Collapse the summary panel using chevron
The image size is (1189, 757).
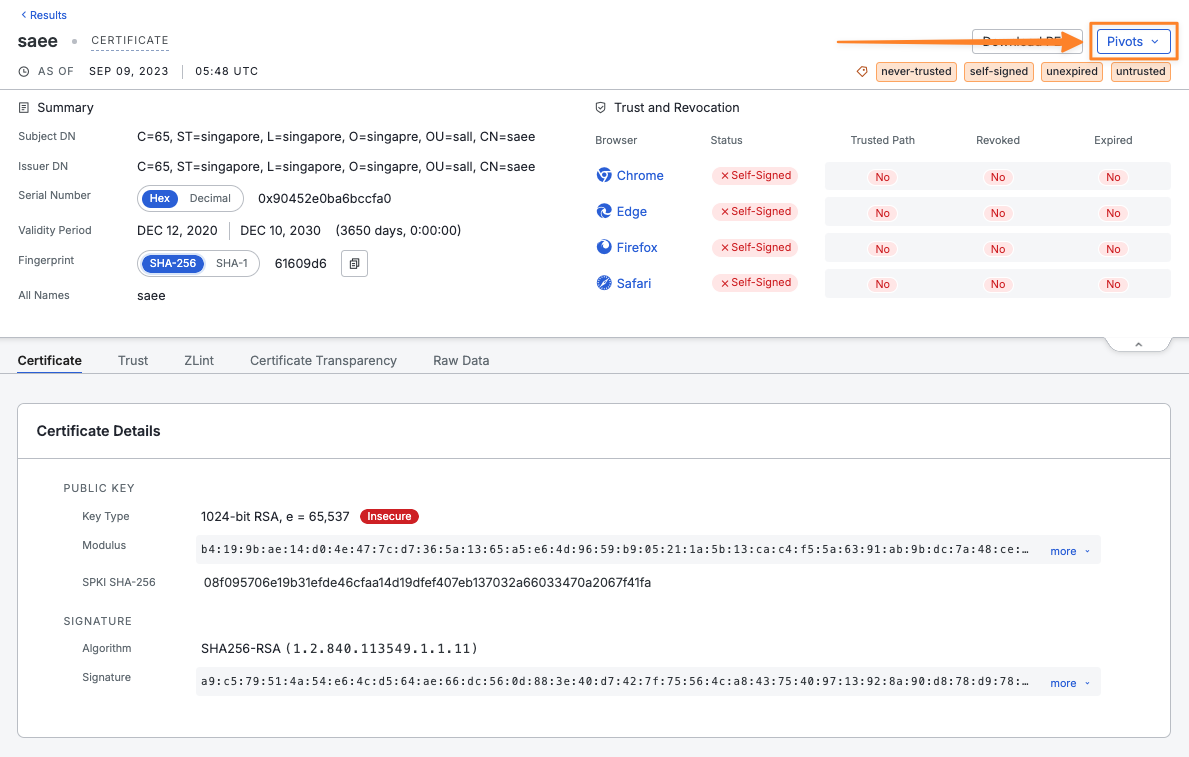pos(1138,344)
